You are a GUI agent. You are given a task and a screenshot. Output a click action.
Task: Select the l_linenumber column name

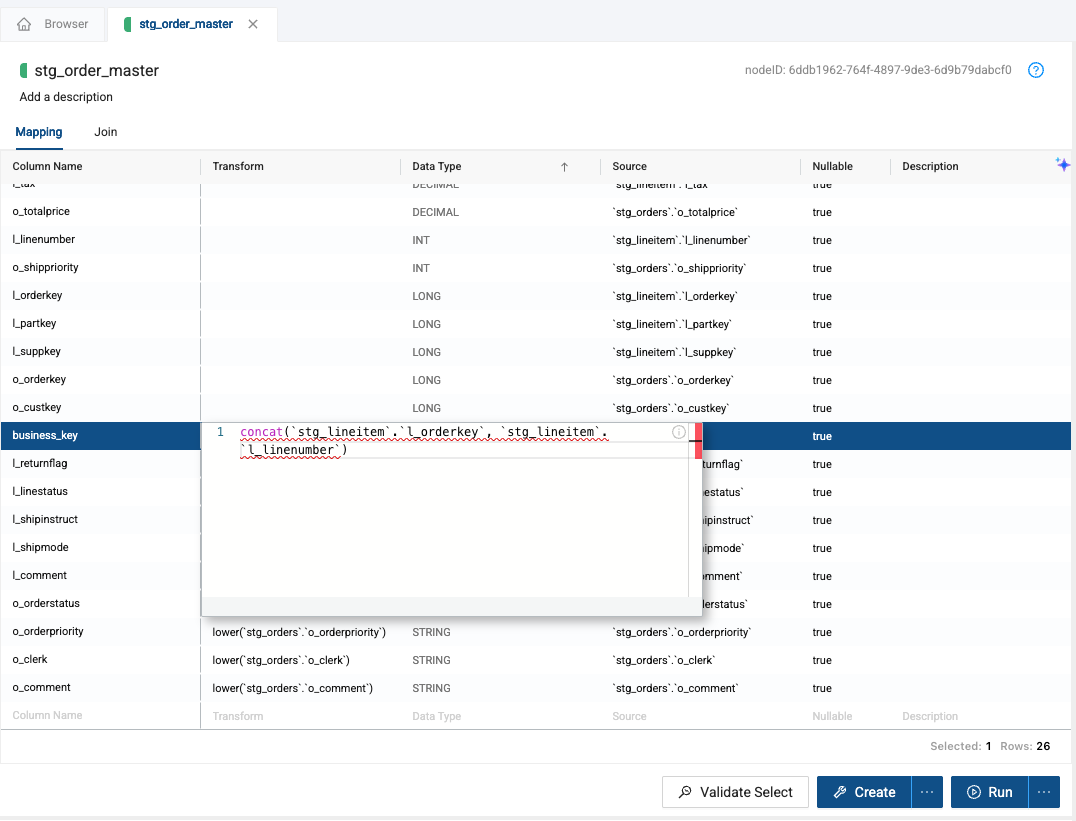pyautogui.click(x=44, y=240)
